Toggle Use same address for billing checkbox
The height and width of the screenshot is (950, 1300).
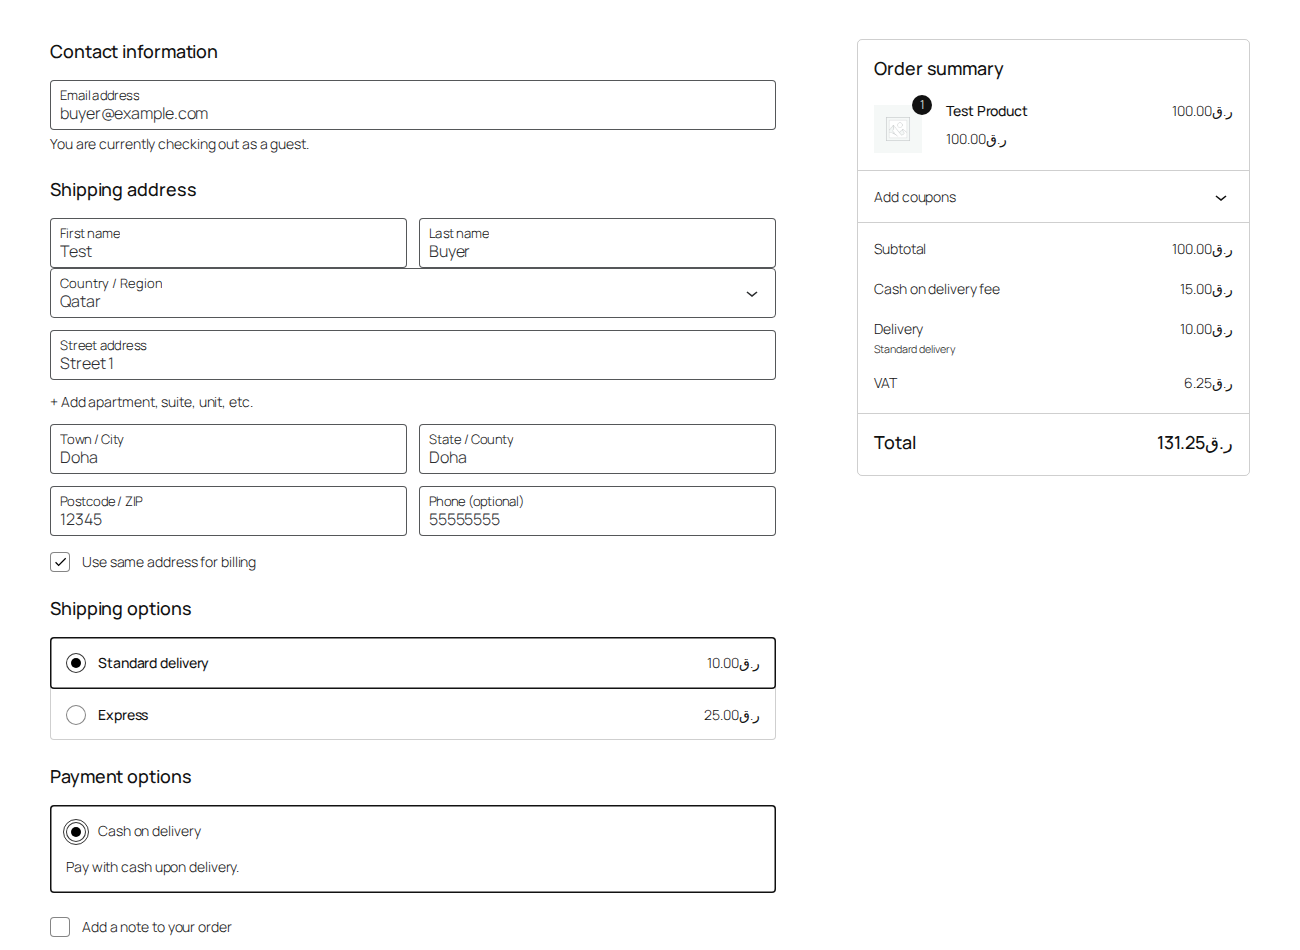click(x=60, y=562)
